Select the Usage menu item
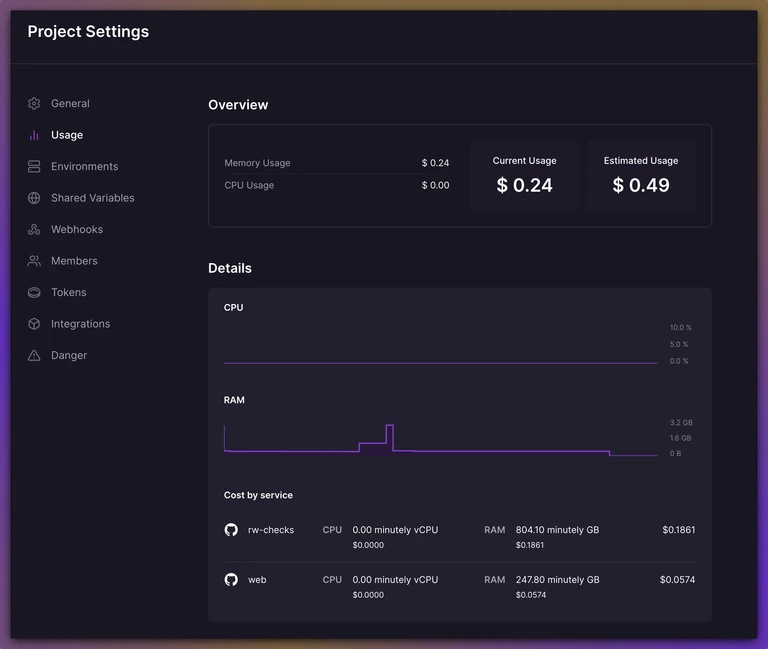768x649 pixels. click(67, 135)
